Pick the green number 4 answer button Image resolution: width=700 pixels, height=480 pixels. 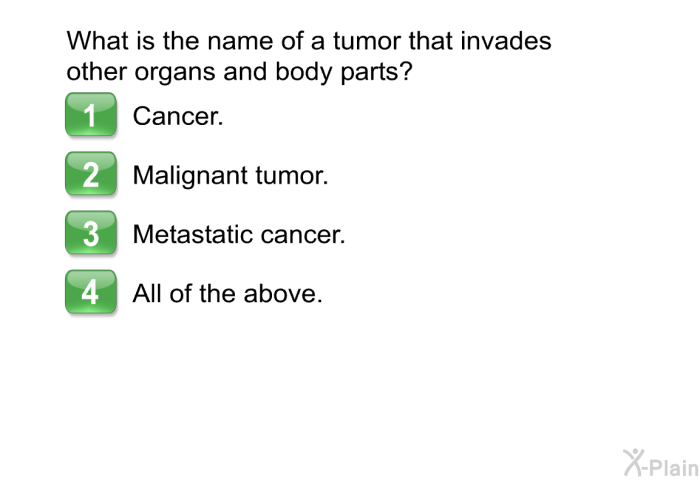(x=91, y=292)
